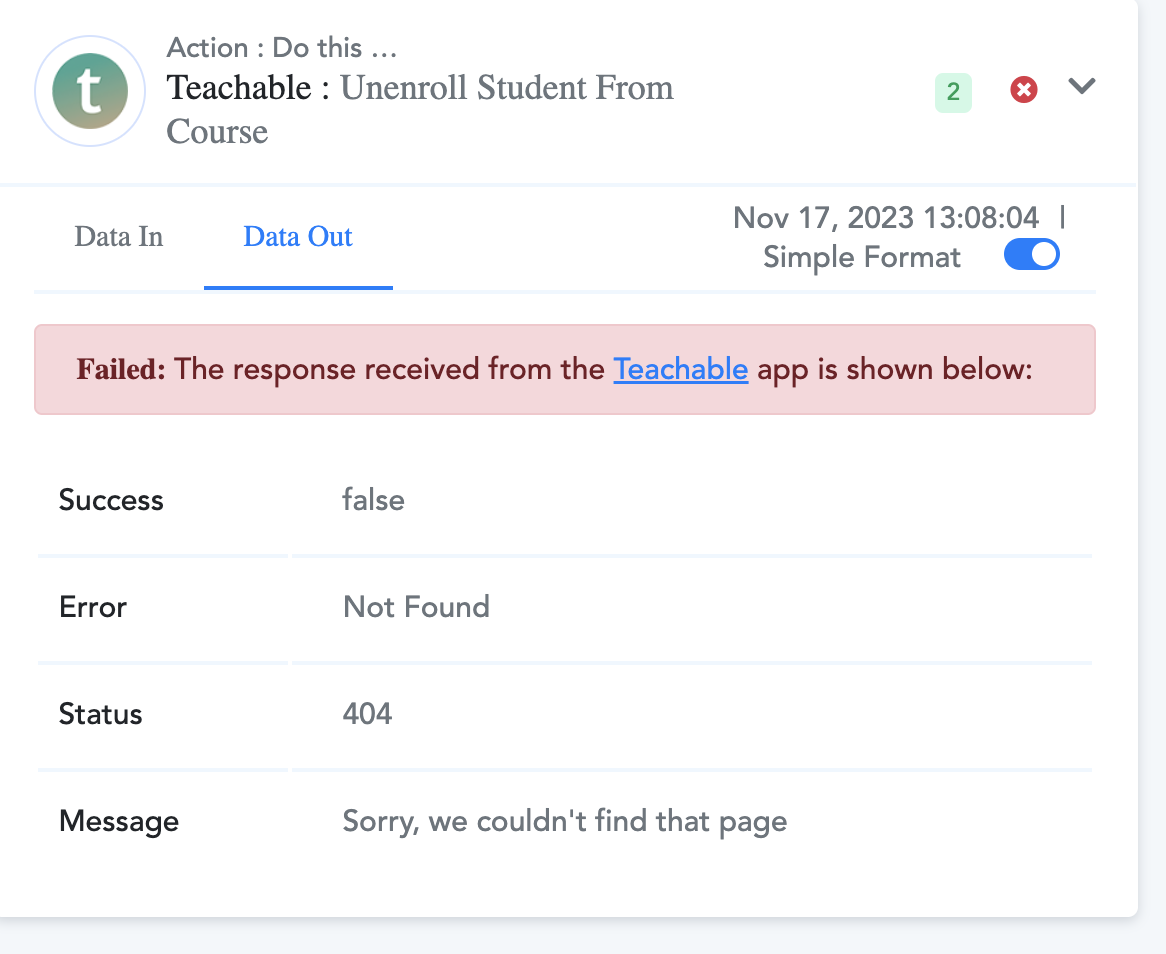Switch to the Data In tab
The width and height of the screenshot is (1166, 954).
(x=119, y=237)
